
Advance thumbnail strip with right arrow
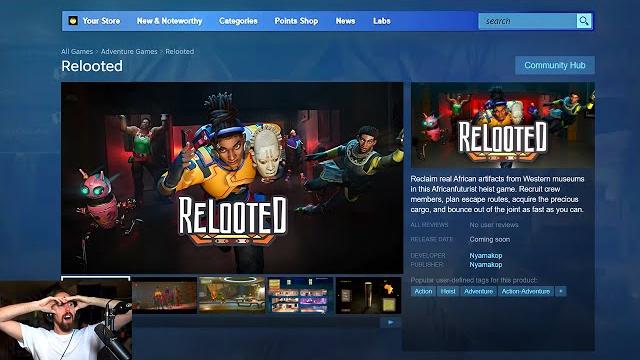tap(391, 322)
